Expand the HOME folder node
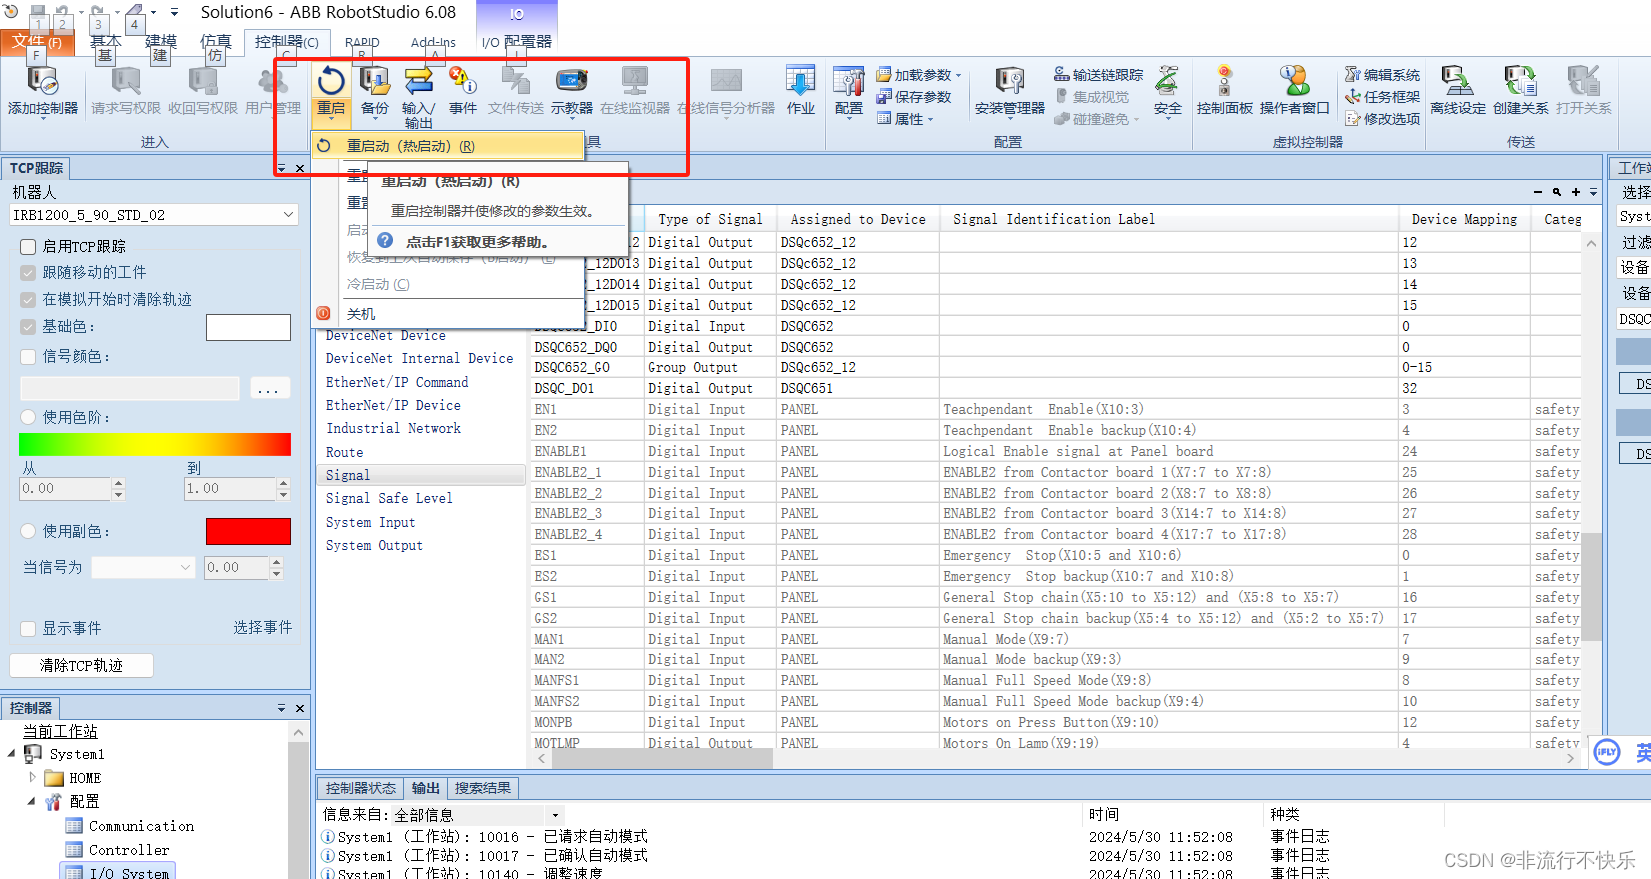The width and height of the screenshot is (1651, 879). coord(33,778)
